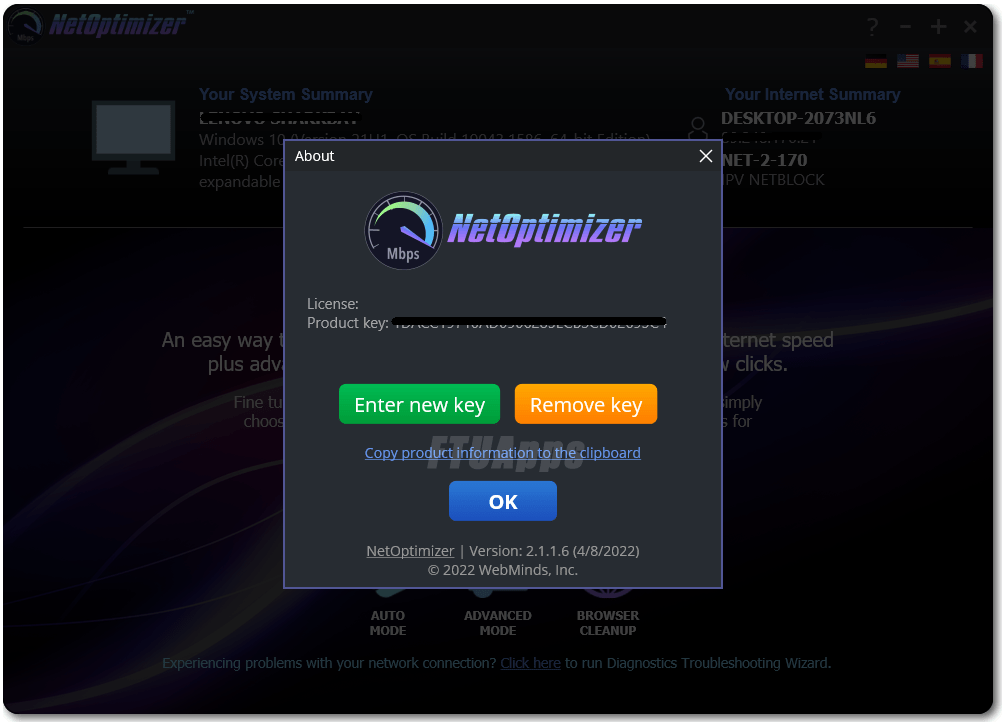Select the US flag for English
The image size is (1002, 722).
click(907, 61)
